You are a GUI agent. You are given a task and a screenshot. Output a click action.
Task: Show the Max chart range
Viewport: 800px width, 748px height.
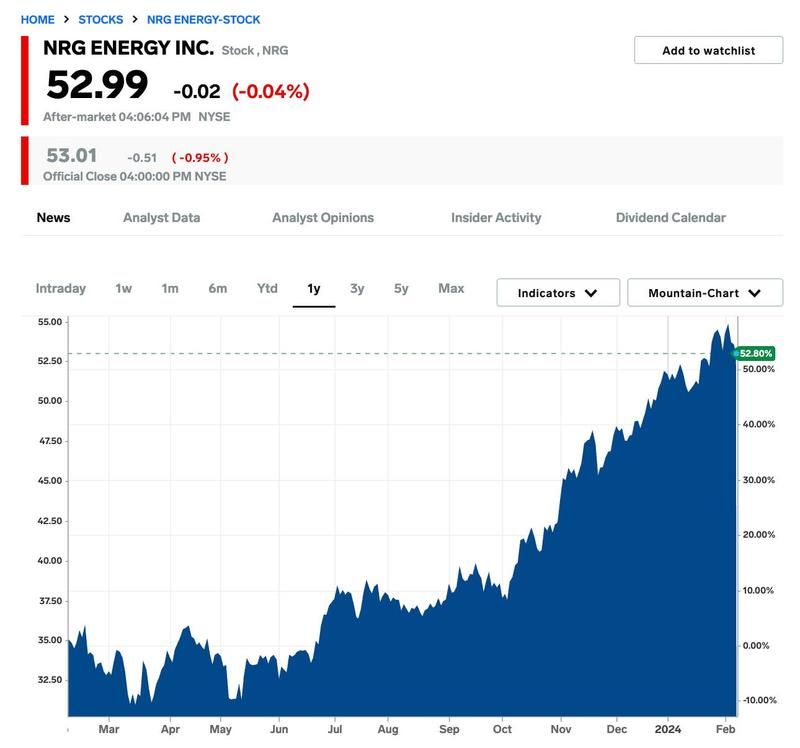(451, 288)
